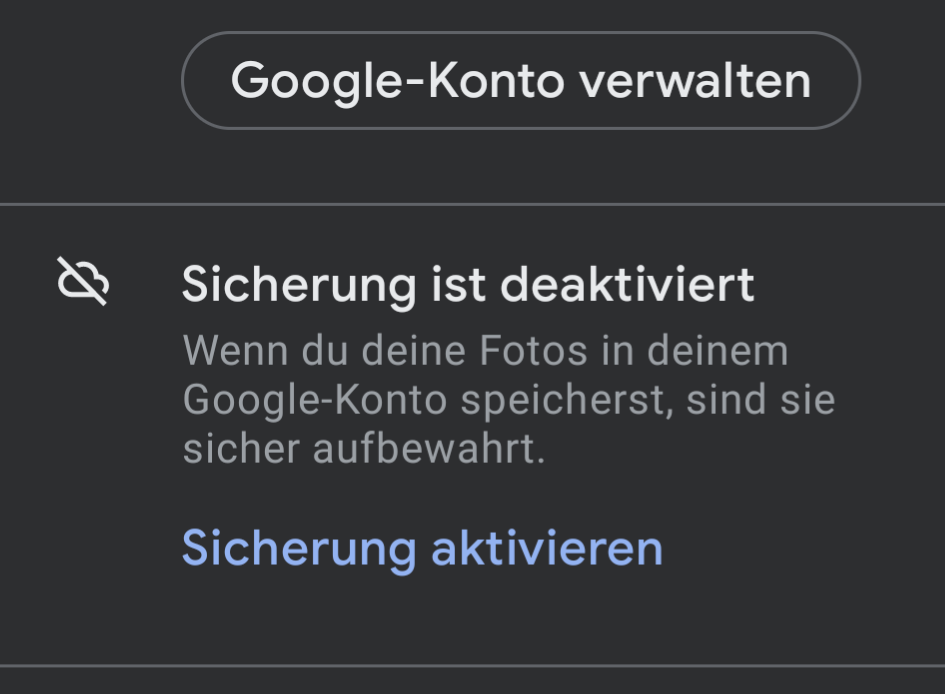The width and height of the screenshot is (945, 694).
Task: Click the word 'Google-Konto' in the outlined button
Action: click(398, 81)
